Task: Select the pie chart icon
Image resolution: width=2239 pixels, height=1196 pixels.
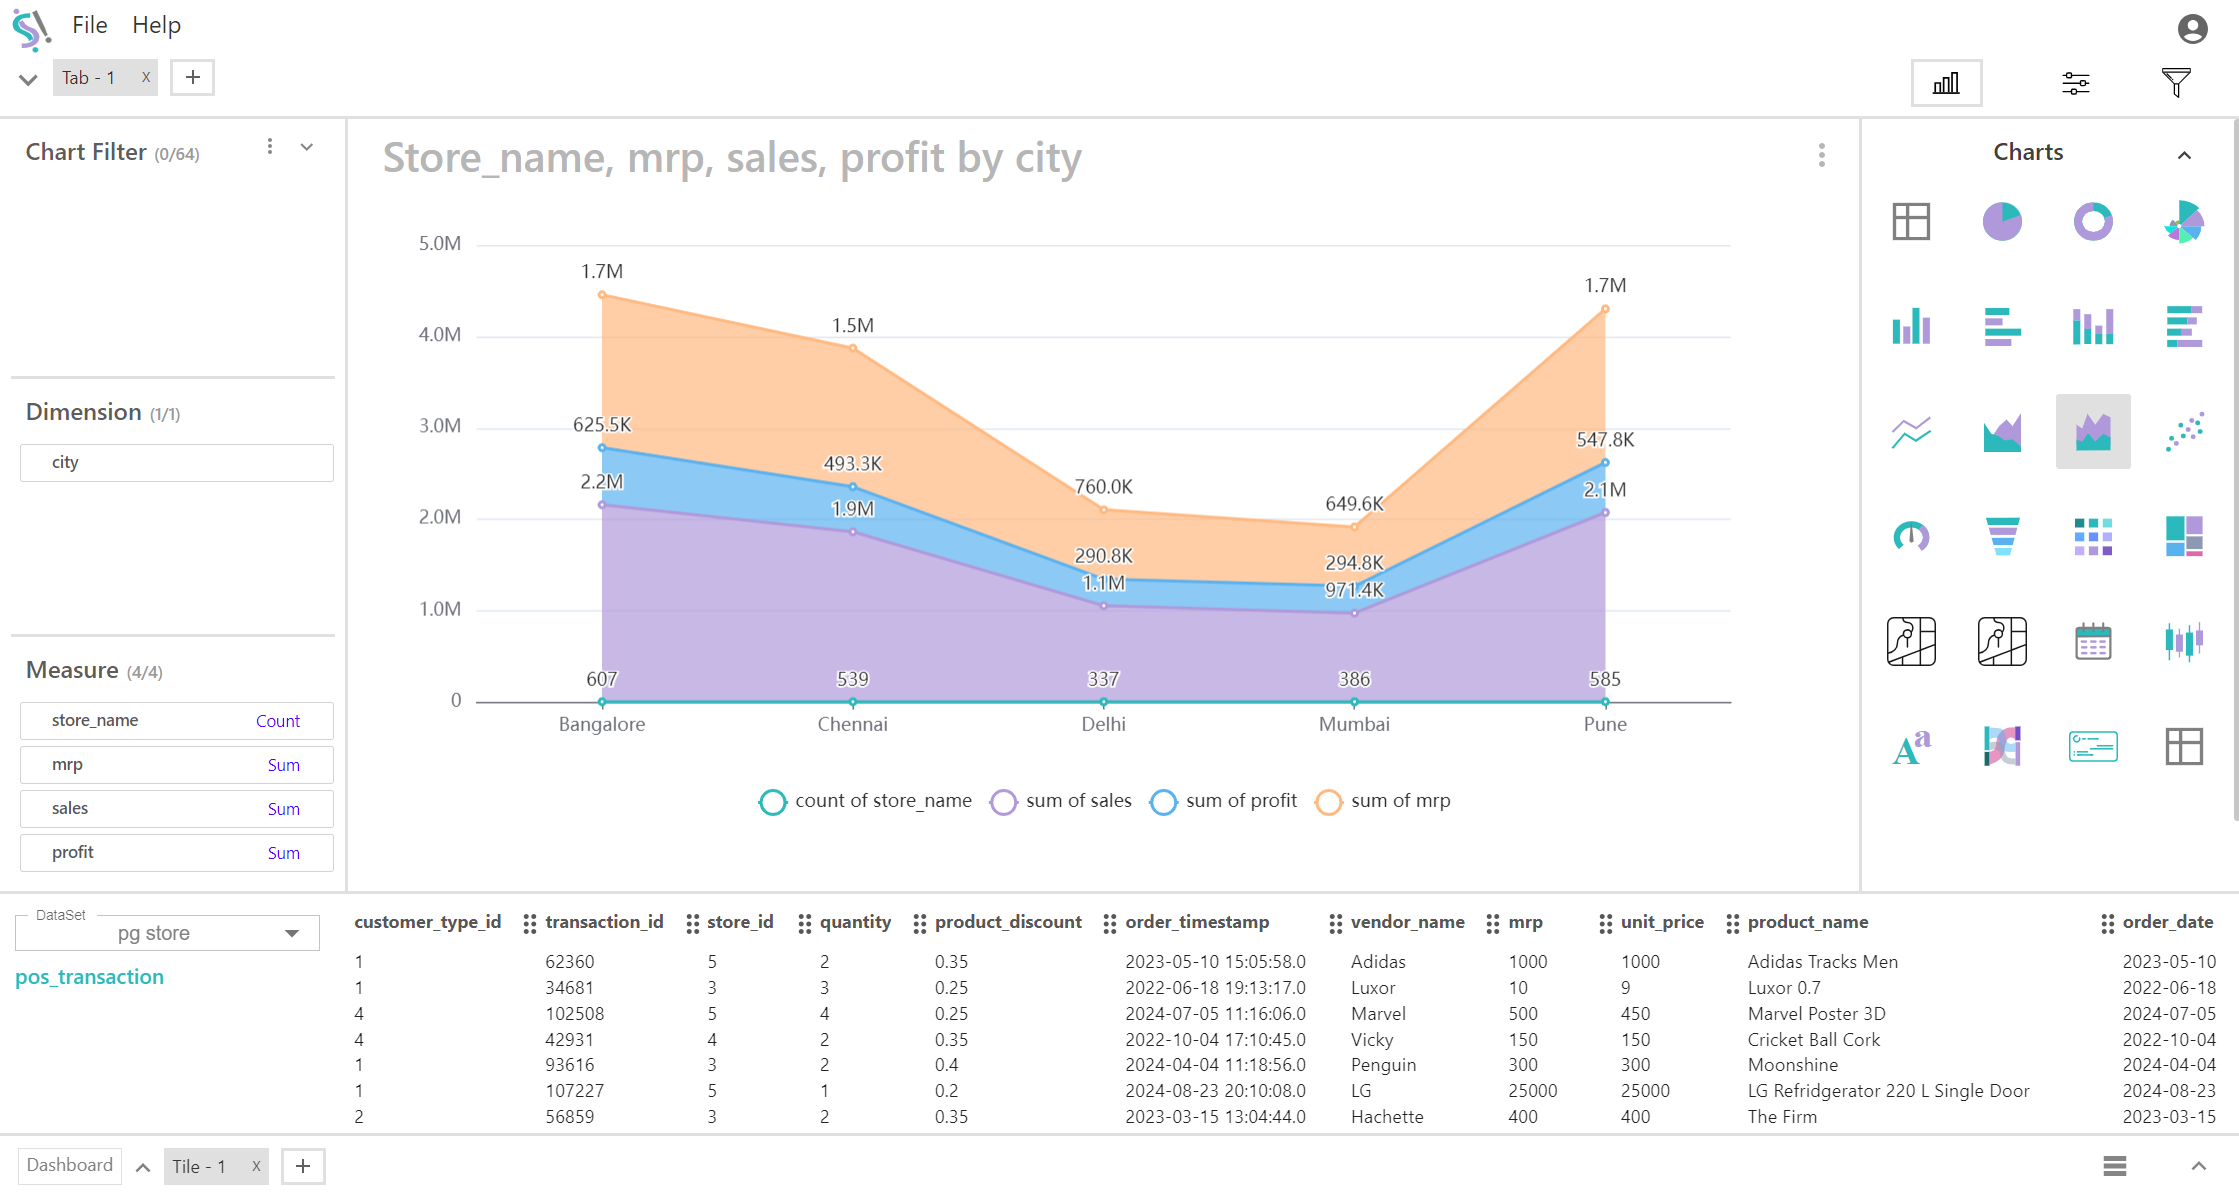Action: (2002, 221)
